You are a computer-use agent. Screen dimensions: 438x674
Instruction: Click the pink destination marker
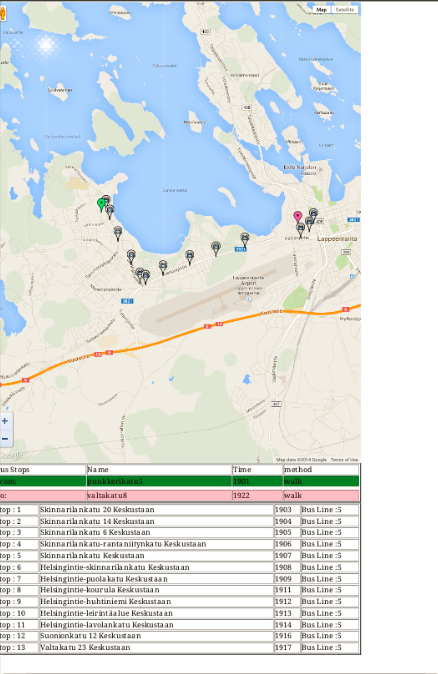pos(297,218)
